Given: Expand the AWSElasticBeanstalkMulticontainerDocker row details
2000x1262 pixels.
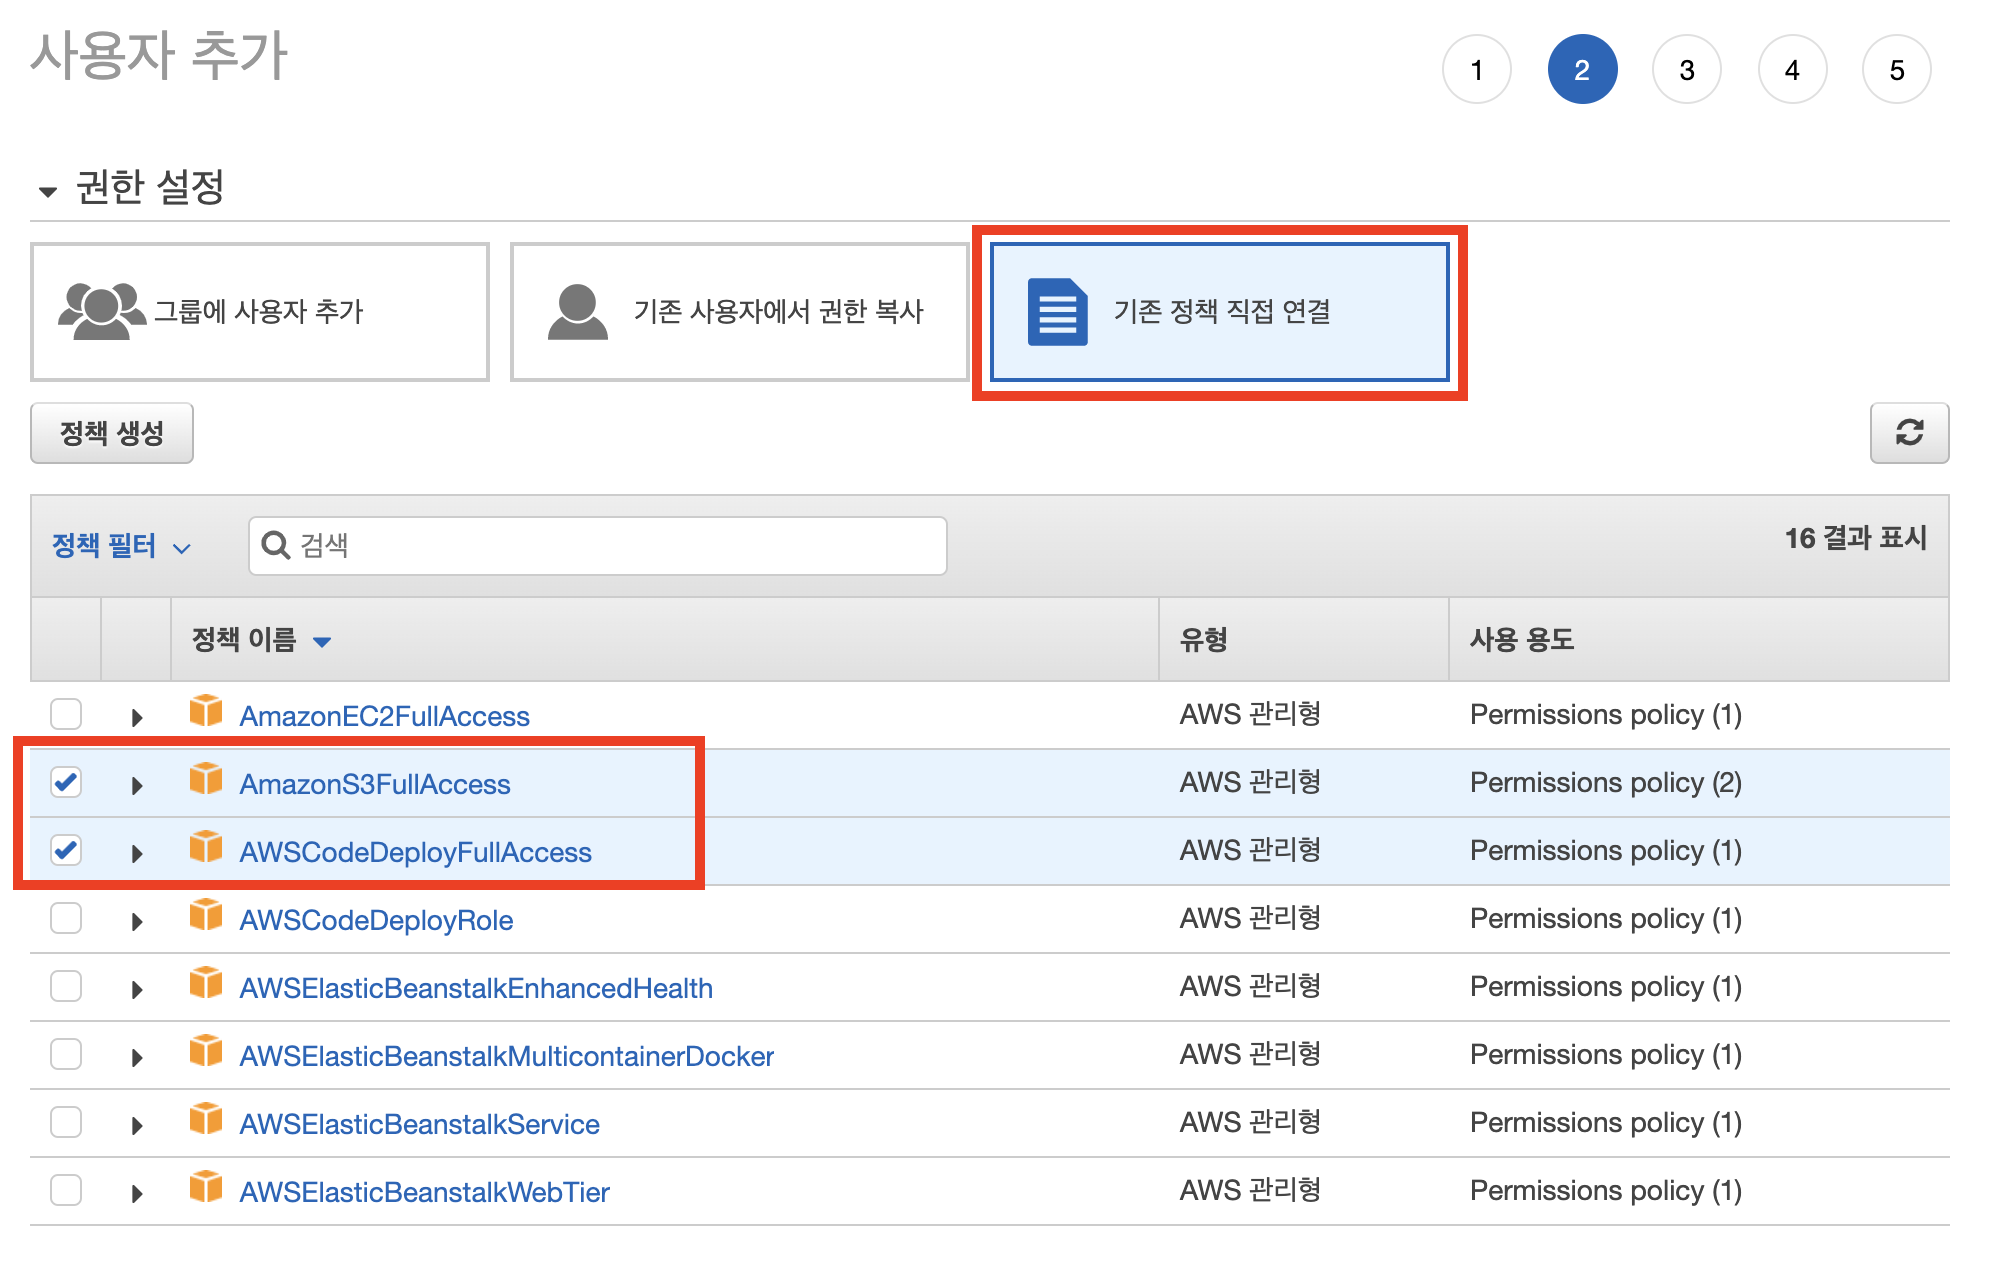Looking at the screenshot, I should (137, 1057).
